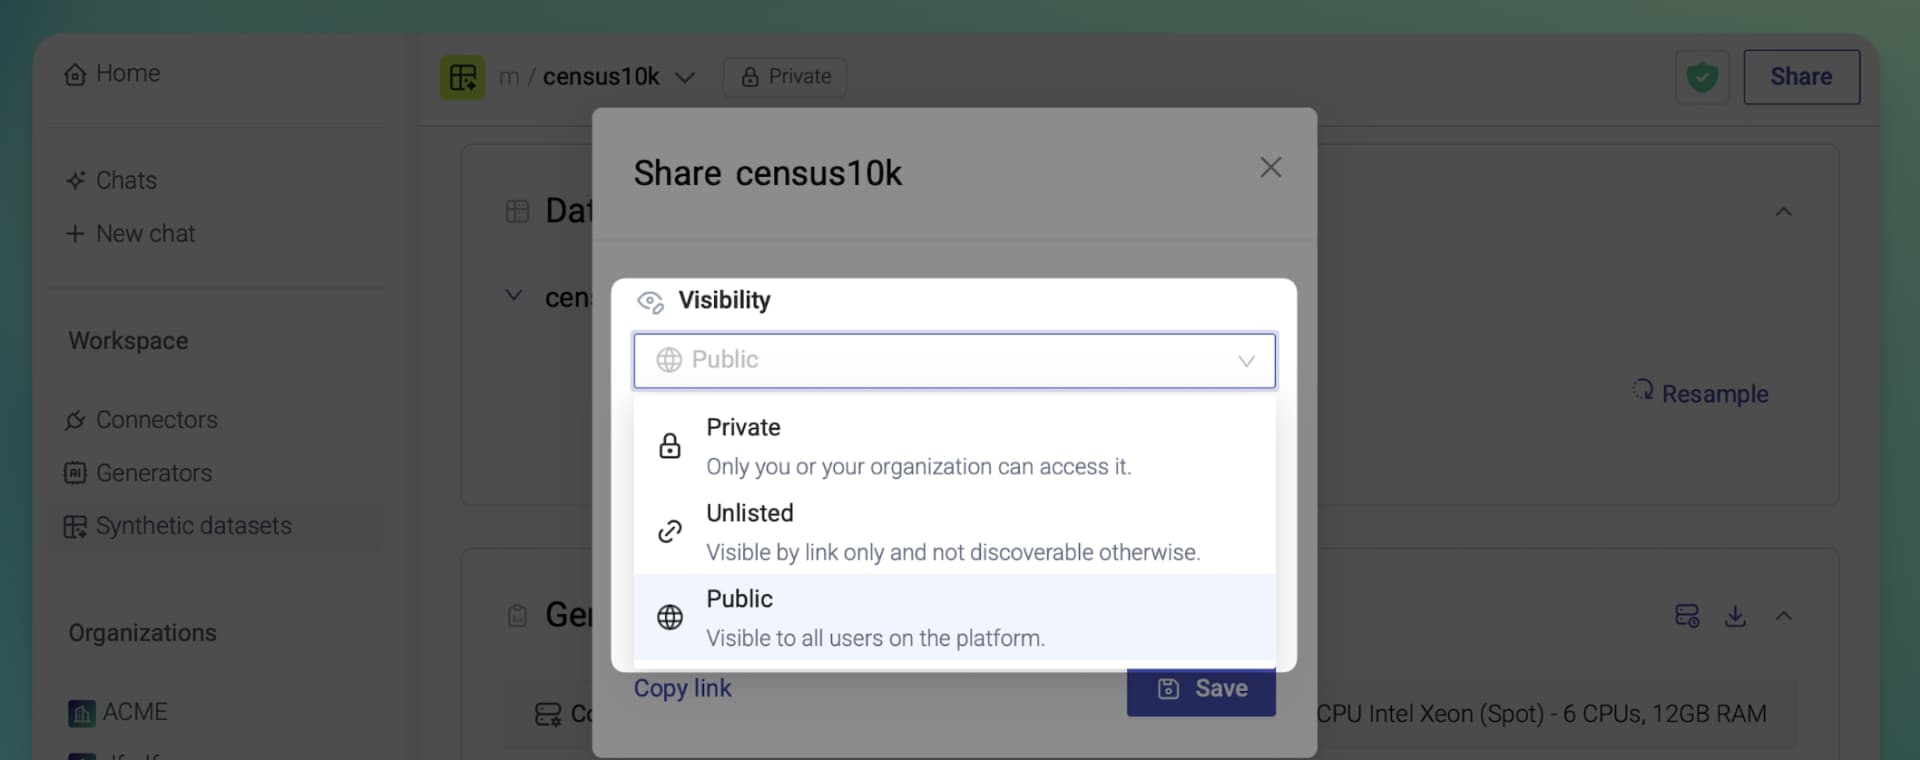
Task: Collapse the Data section chevron
Action: coord(1783,212)
